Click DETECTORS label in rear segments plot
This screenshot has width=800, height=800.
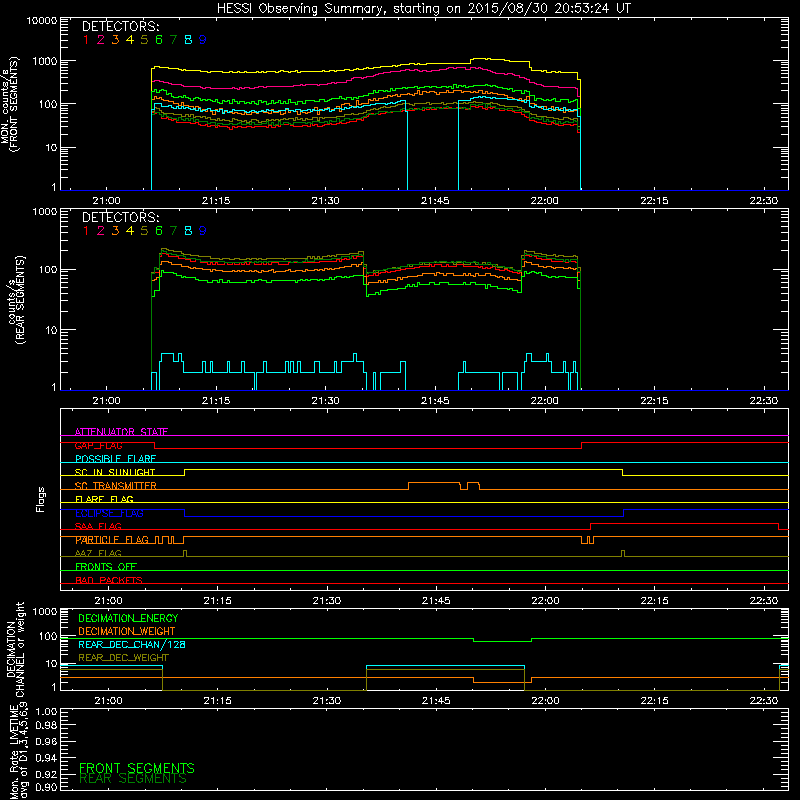point(121,217)
